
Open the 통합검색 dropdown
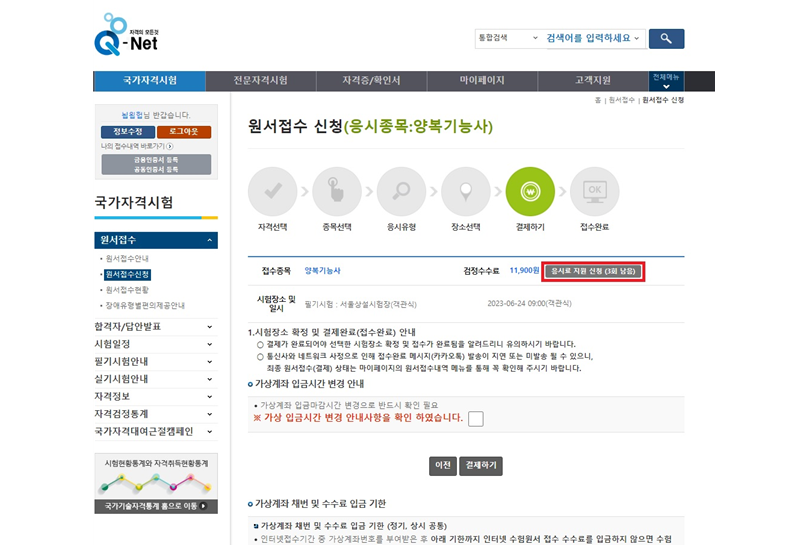508,38
